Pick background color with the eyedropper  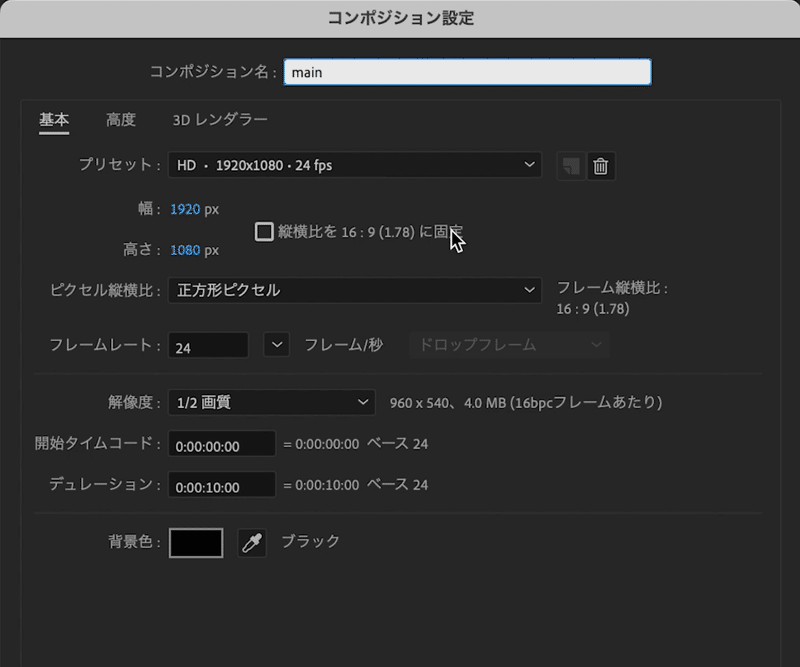click(x=252, y=542)
